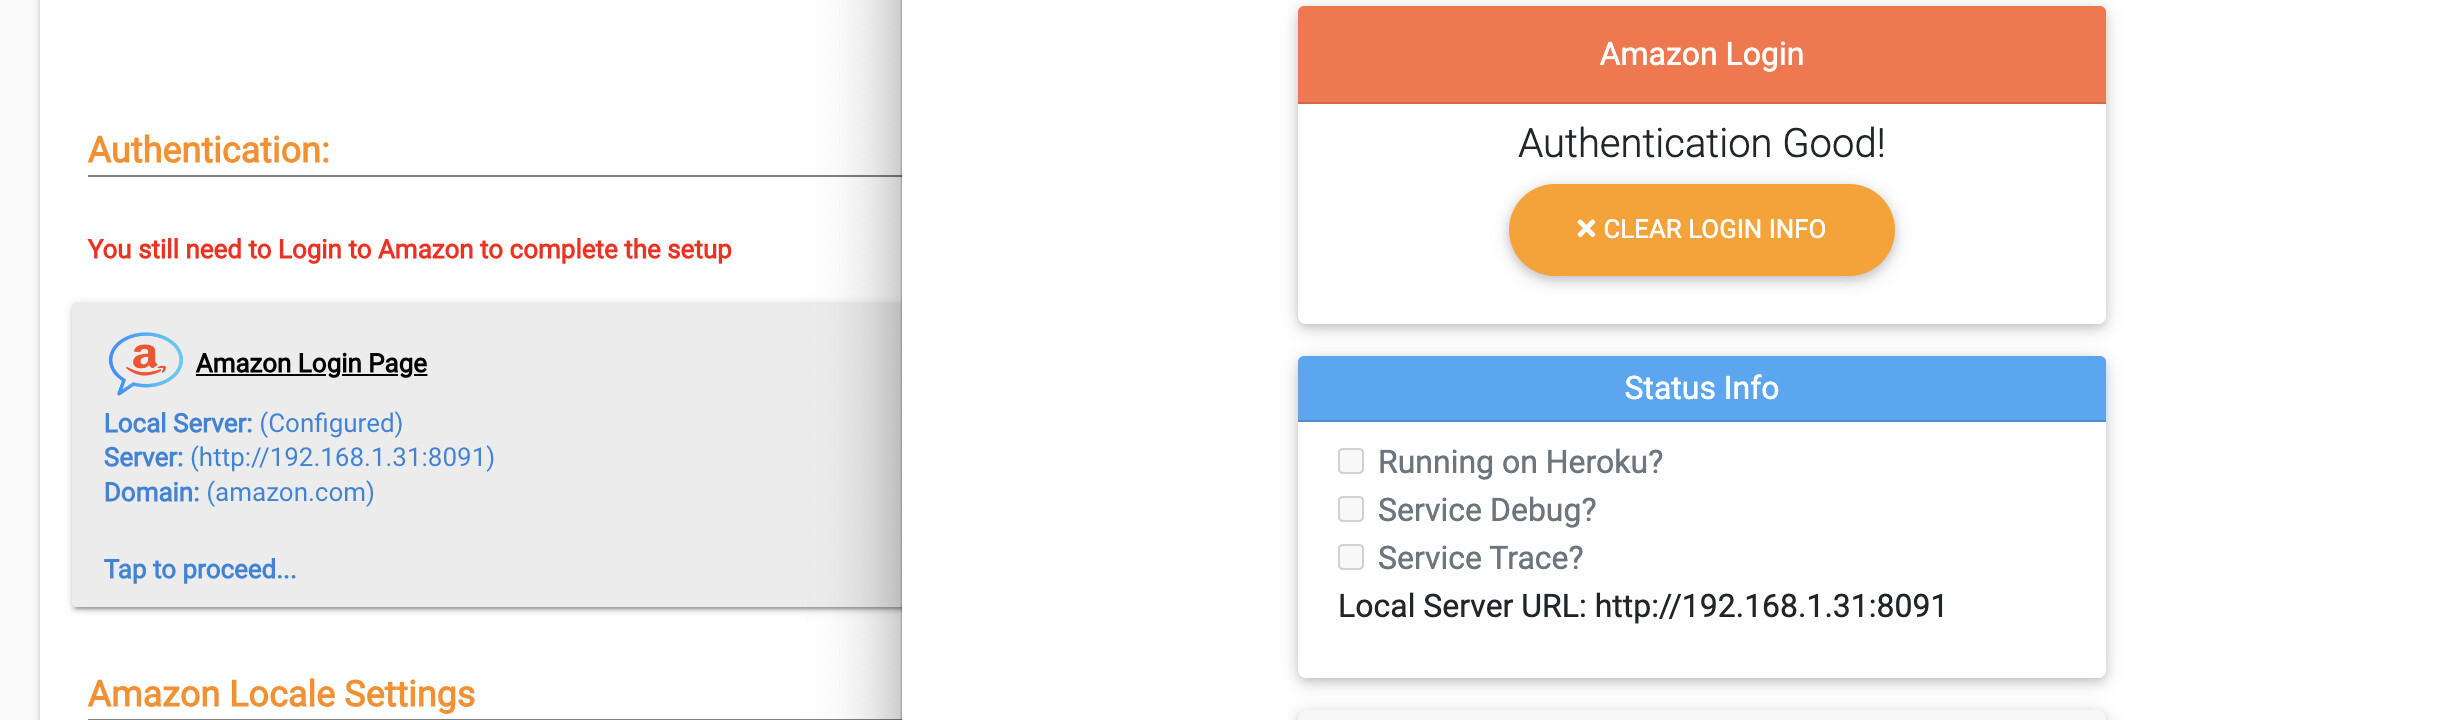Click the Amazon Login orange header
Viewport: 2456px width, 720px height.
[x=1701, y=55]
